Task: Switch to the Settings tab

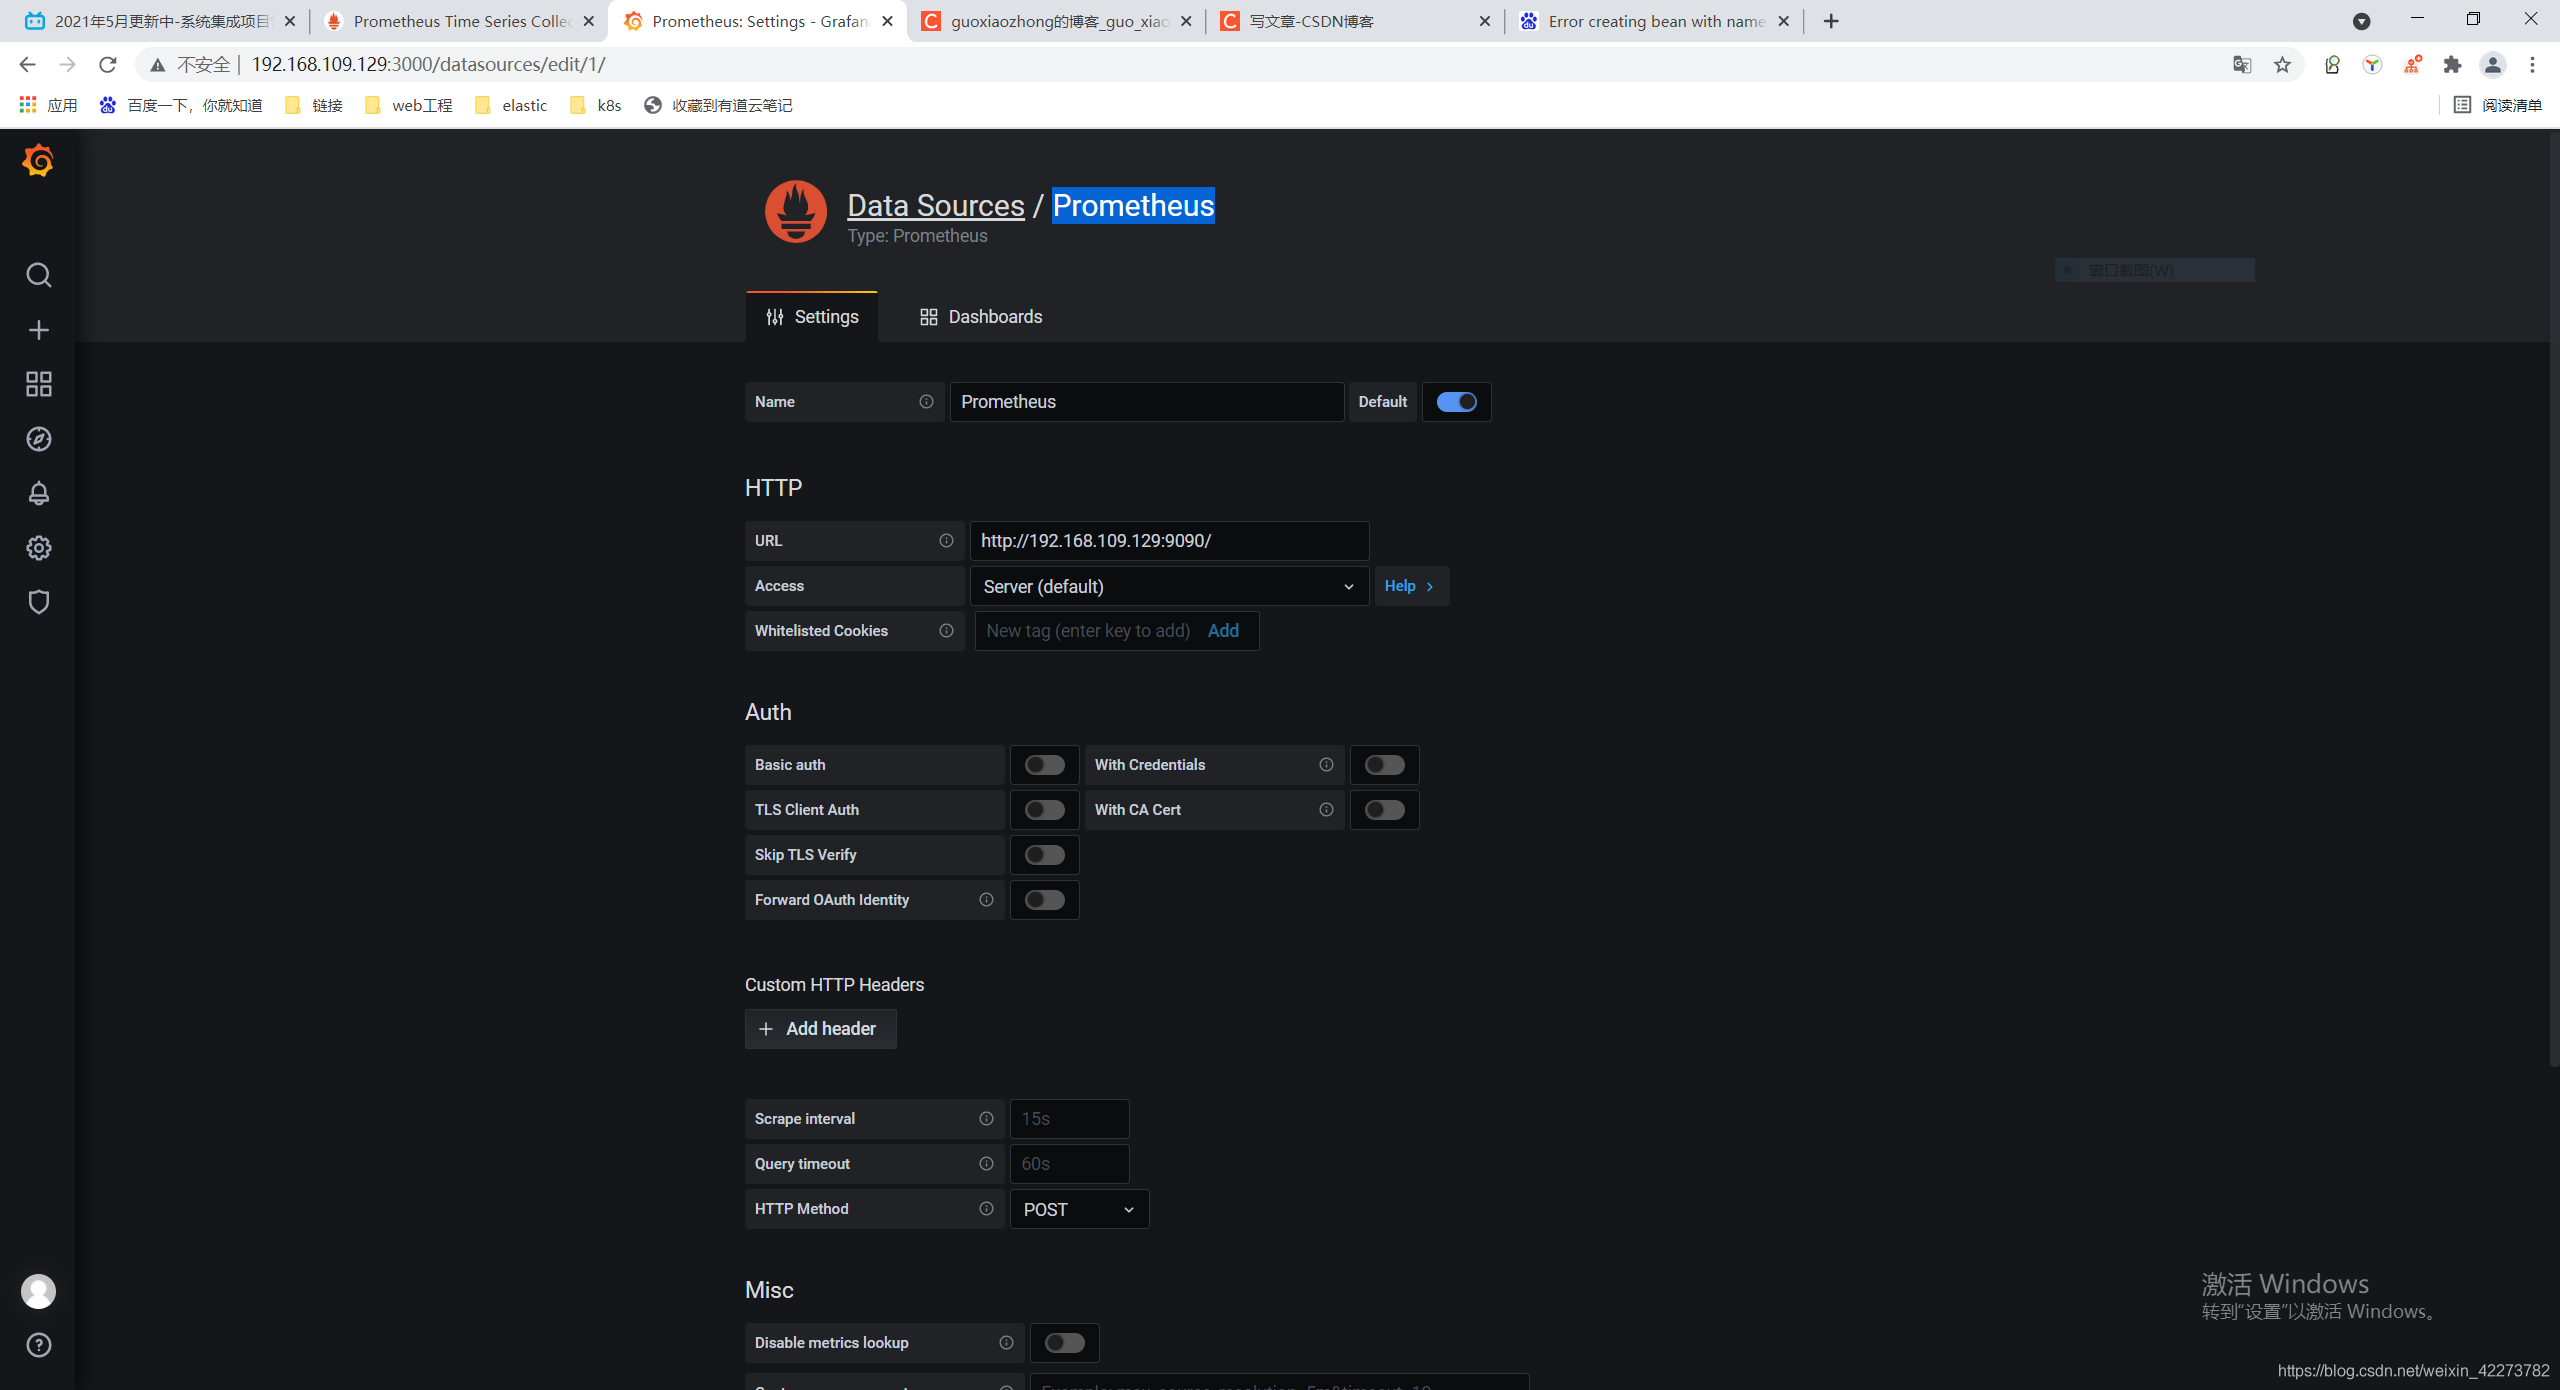Action: pyautogui.click(x=812, y=317)
